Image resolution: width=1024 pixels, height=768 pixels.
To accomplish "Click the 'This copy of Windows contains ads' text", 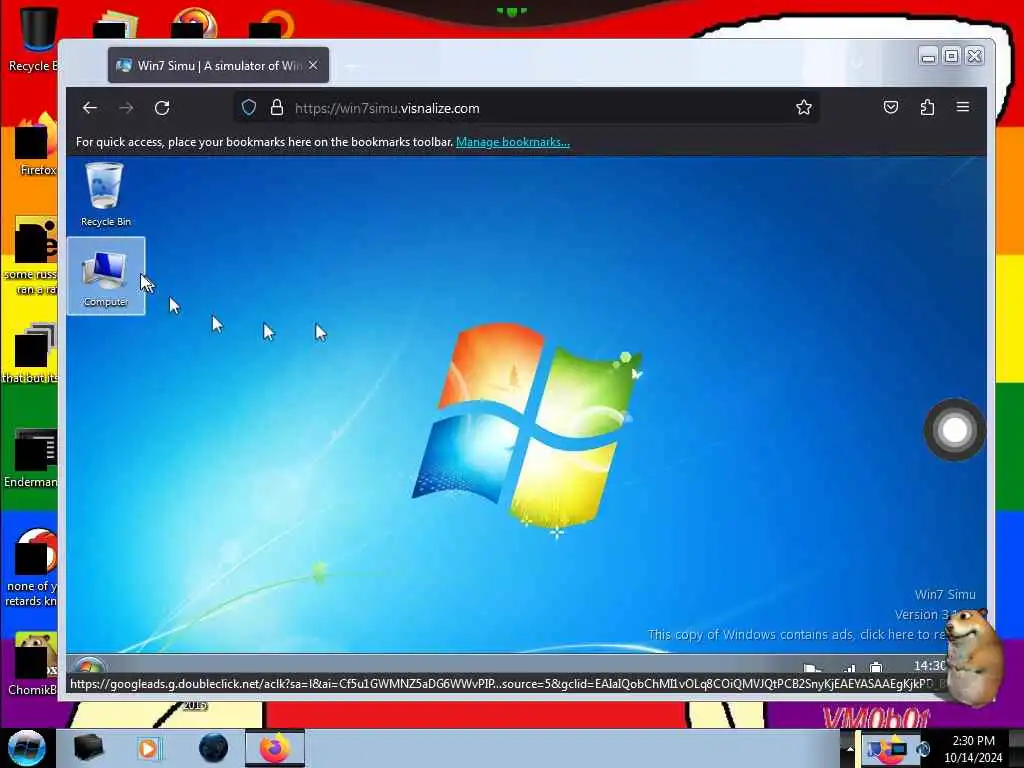I will 797,634.
